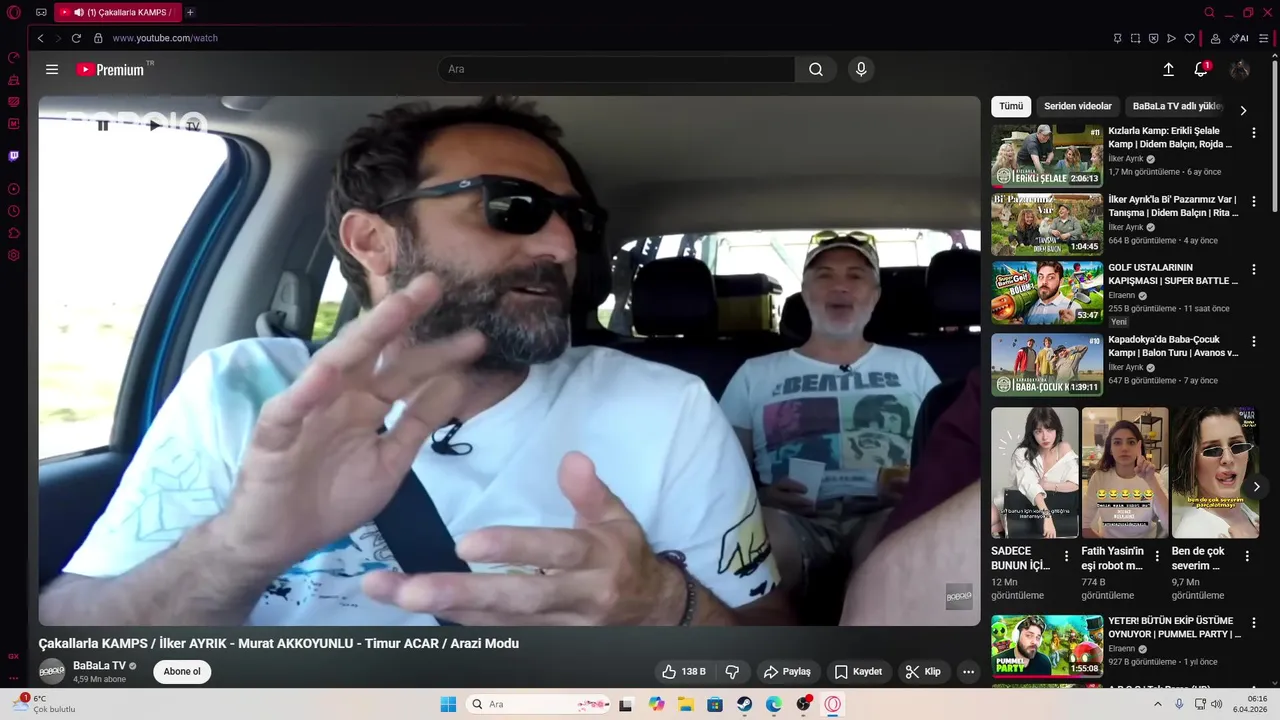Screen dimensions: 1280x720
Task: Go back to previous page
Action: click(x=41, y=38)
